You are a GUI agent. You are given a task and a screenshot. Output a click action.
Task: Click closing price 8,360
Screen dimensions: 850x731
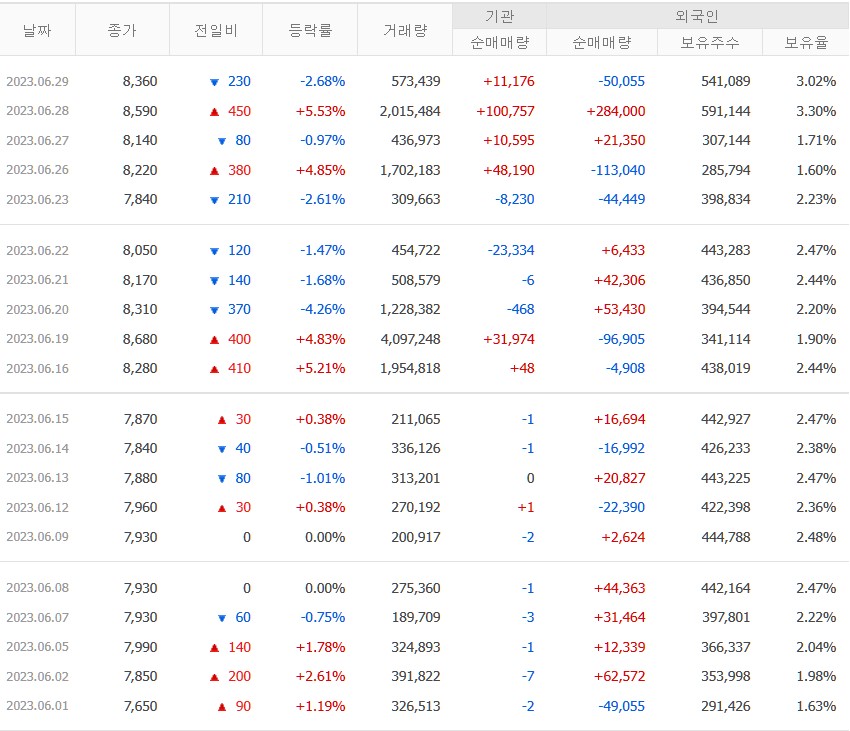(x=140, y=81)
